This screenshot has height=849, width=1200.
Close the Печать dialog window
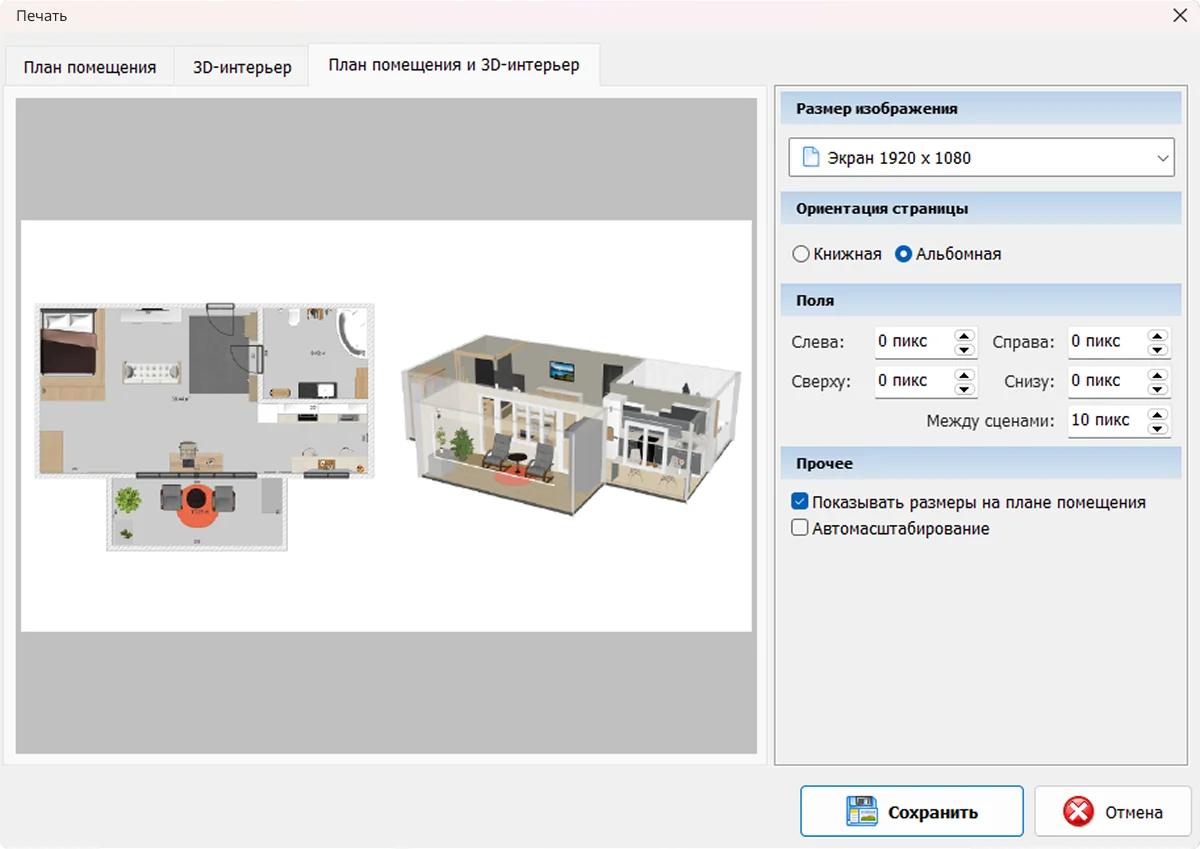(x=1178, y=16)
